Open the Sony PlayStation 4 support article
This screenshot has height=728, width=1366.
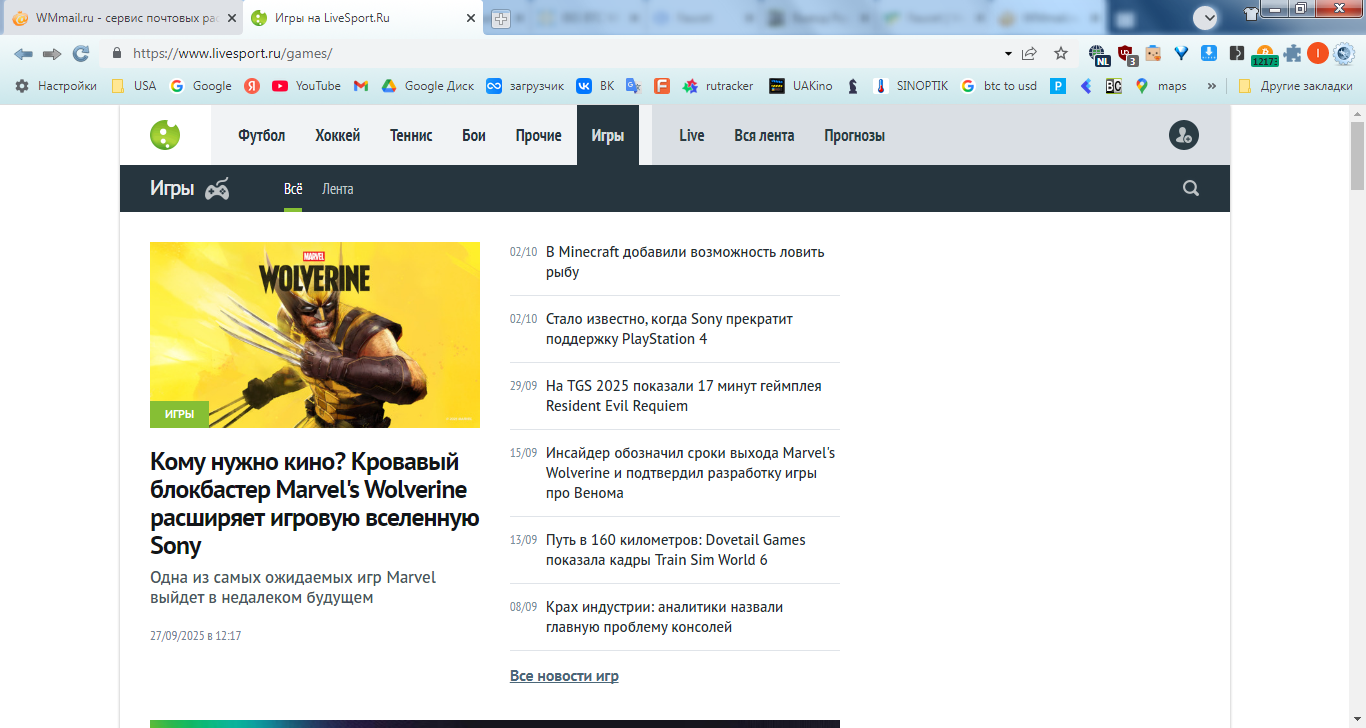coord(669,329)
